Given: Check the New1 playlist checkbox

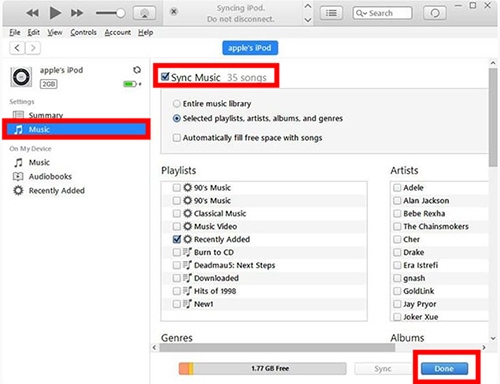Looking at the screenshot, I should 177,304.
